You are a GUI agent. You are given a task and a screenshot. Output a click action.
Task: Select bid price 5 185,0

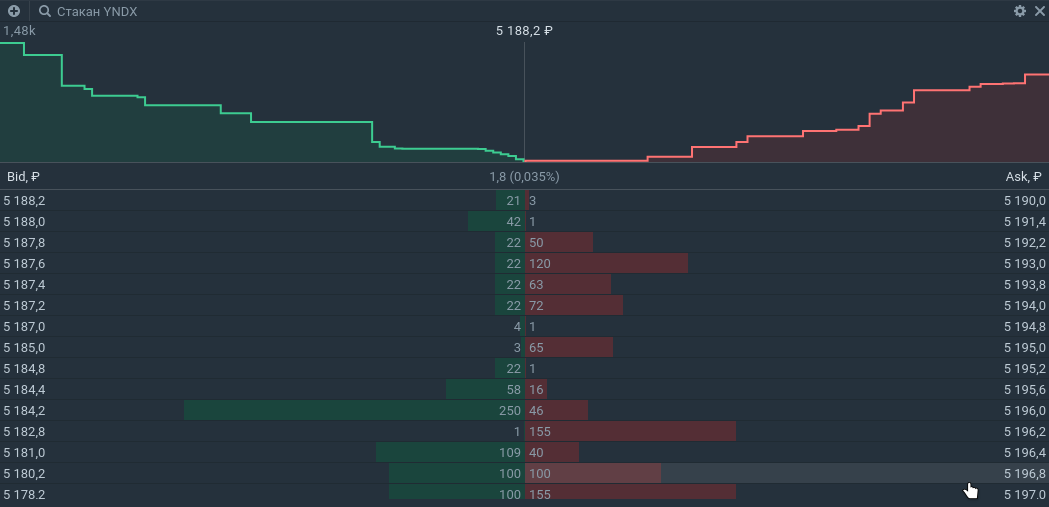pyautogui.click(x=24, y=348)
